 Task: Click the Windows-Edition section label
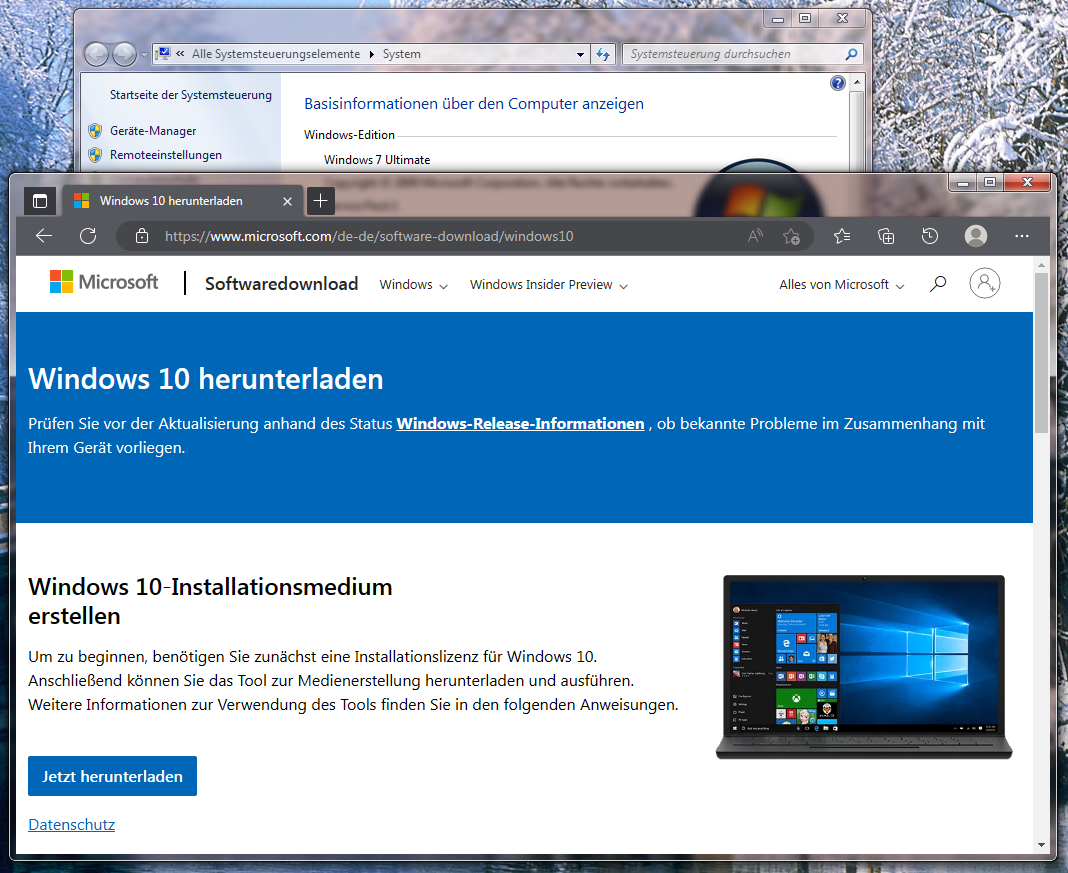point(349,135)
